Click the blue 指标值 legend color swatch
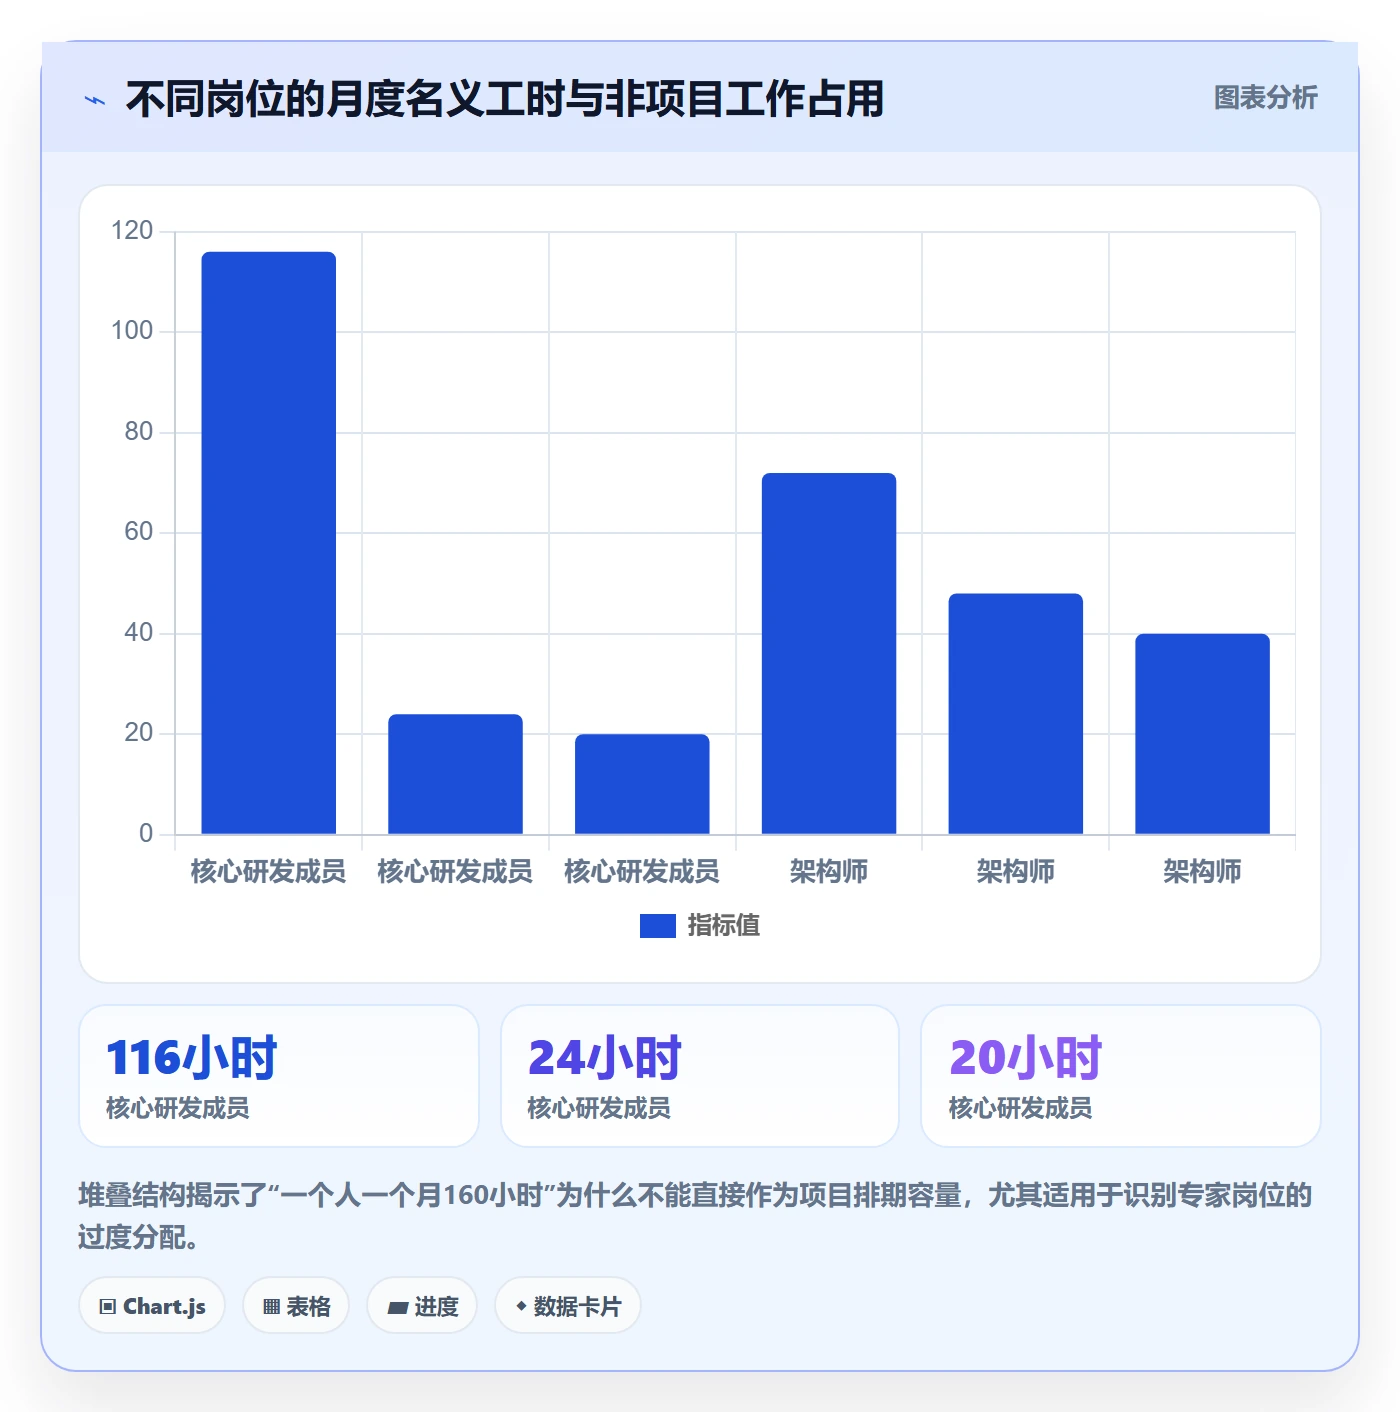Screen dimensions: 1400x1412 (658, 926)
